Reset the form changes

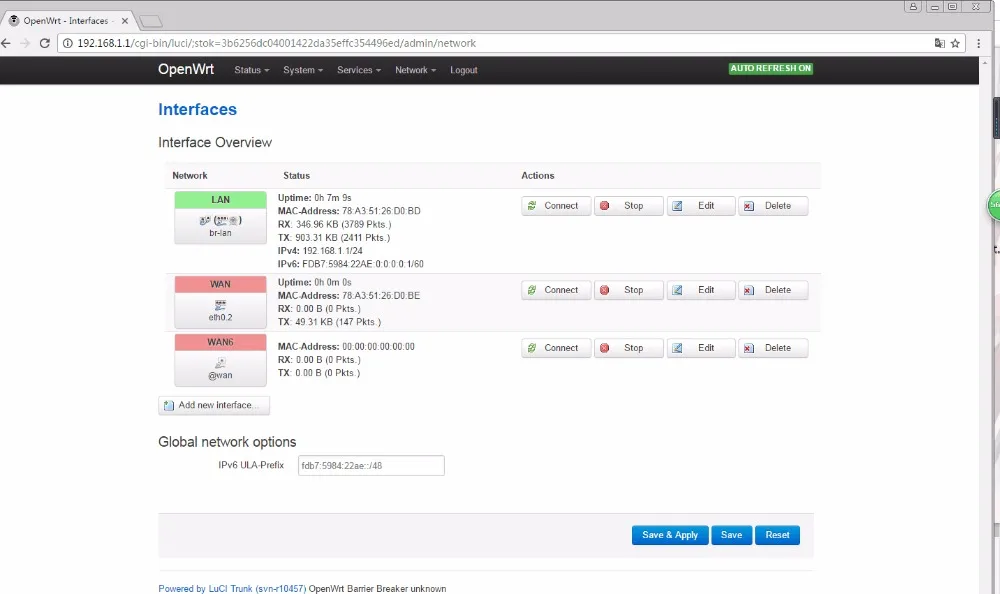click(x=777, y=535)
